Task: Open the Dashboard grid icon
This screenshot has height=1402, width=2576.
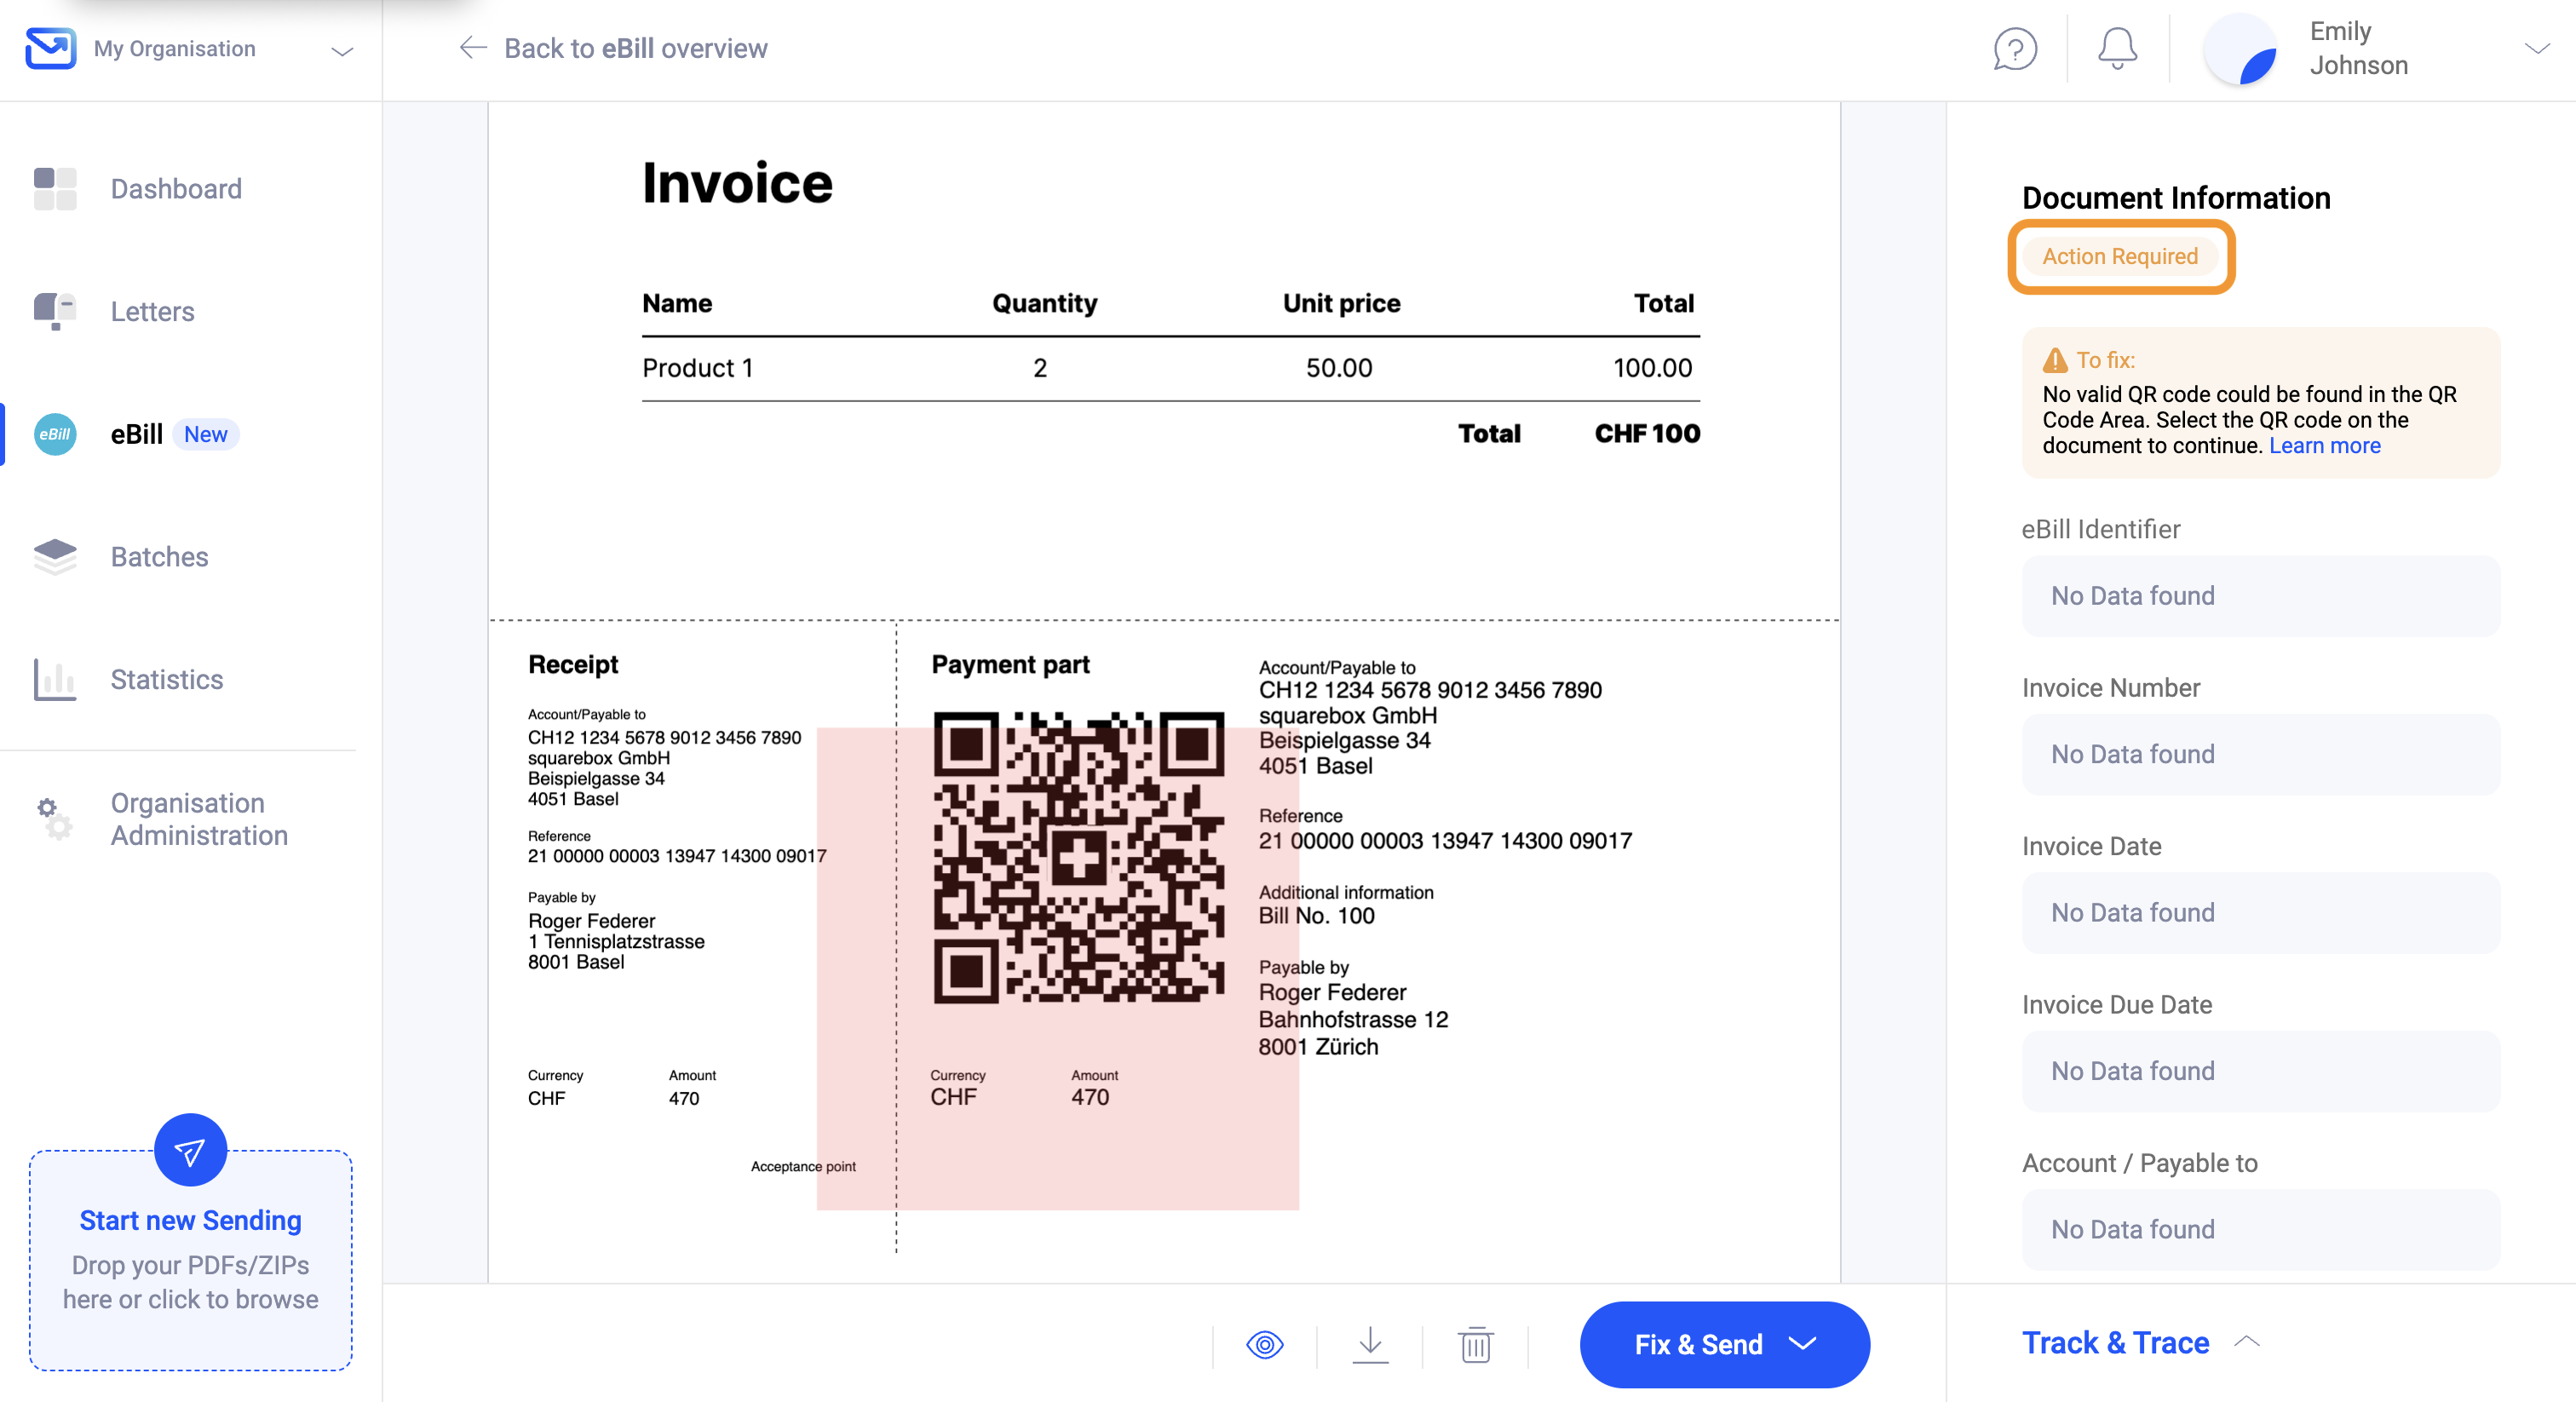Action: [x=55, y=189]
